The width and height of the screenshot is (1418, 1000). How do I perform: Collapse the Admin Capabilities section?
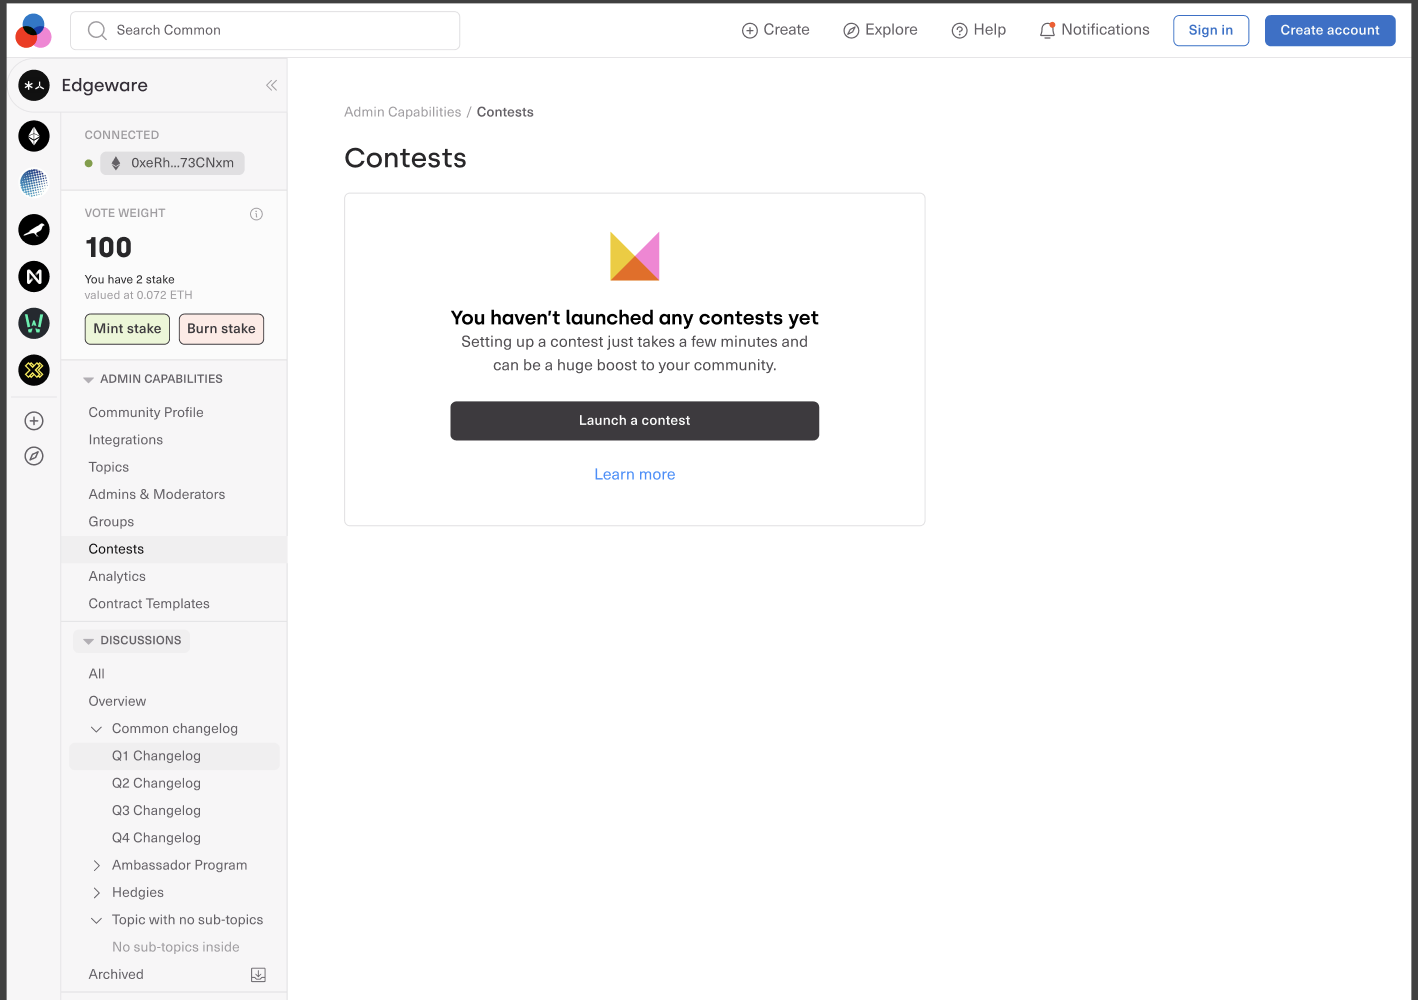click(x=89, y=380)
